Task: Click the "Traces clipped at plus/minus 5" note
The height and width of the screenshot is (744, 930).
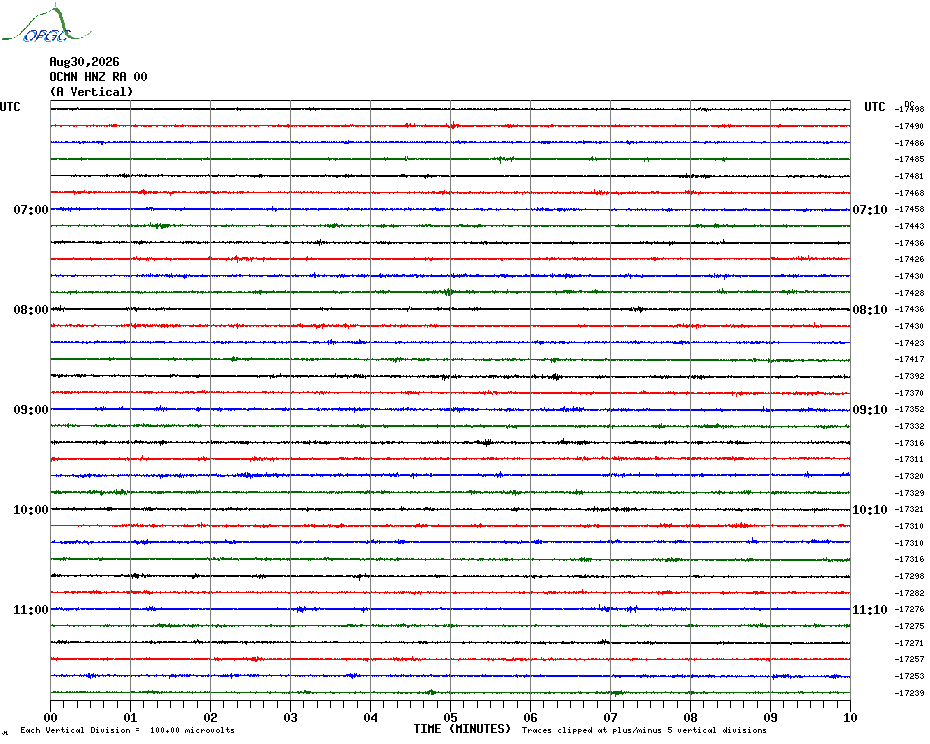Action: [644, 730]
